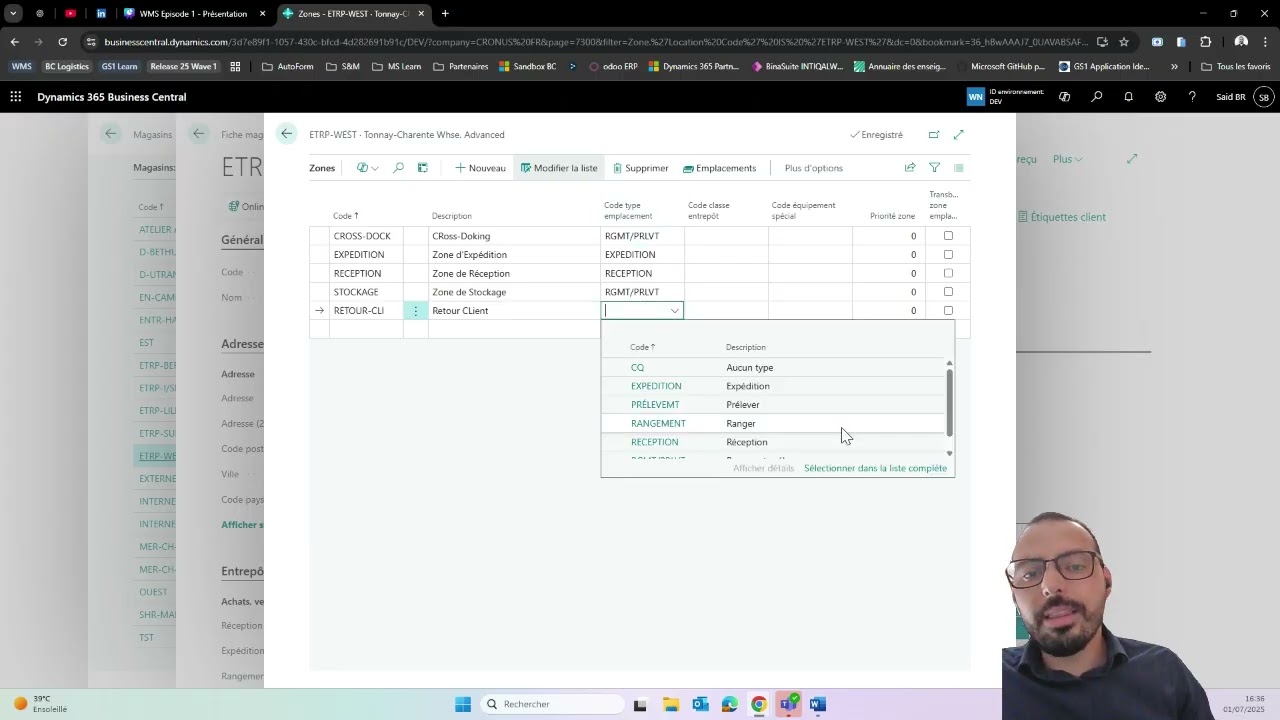1280x720 pixels.
Task: Open Word from the taskbar
Action: [x=818, y=704]
